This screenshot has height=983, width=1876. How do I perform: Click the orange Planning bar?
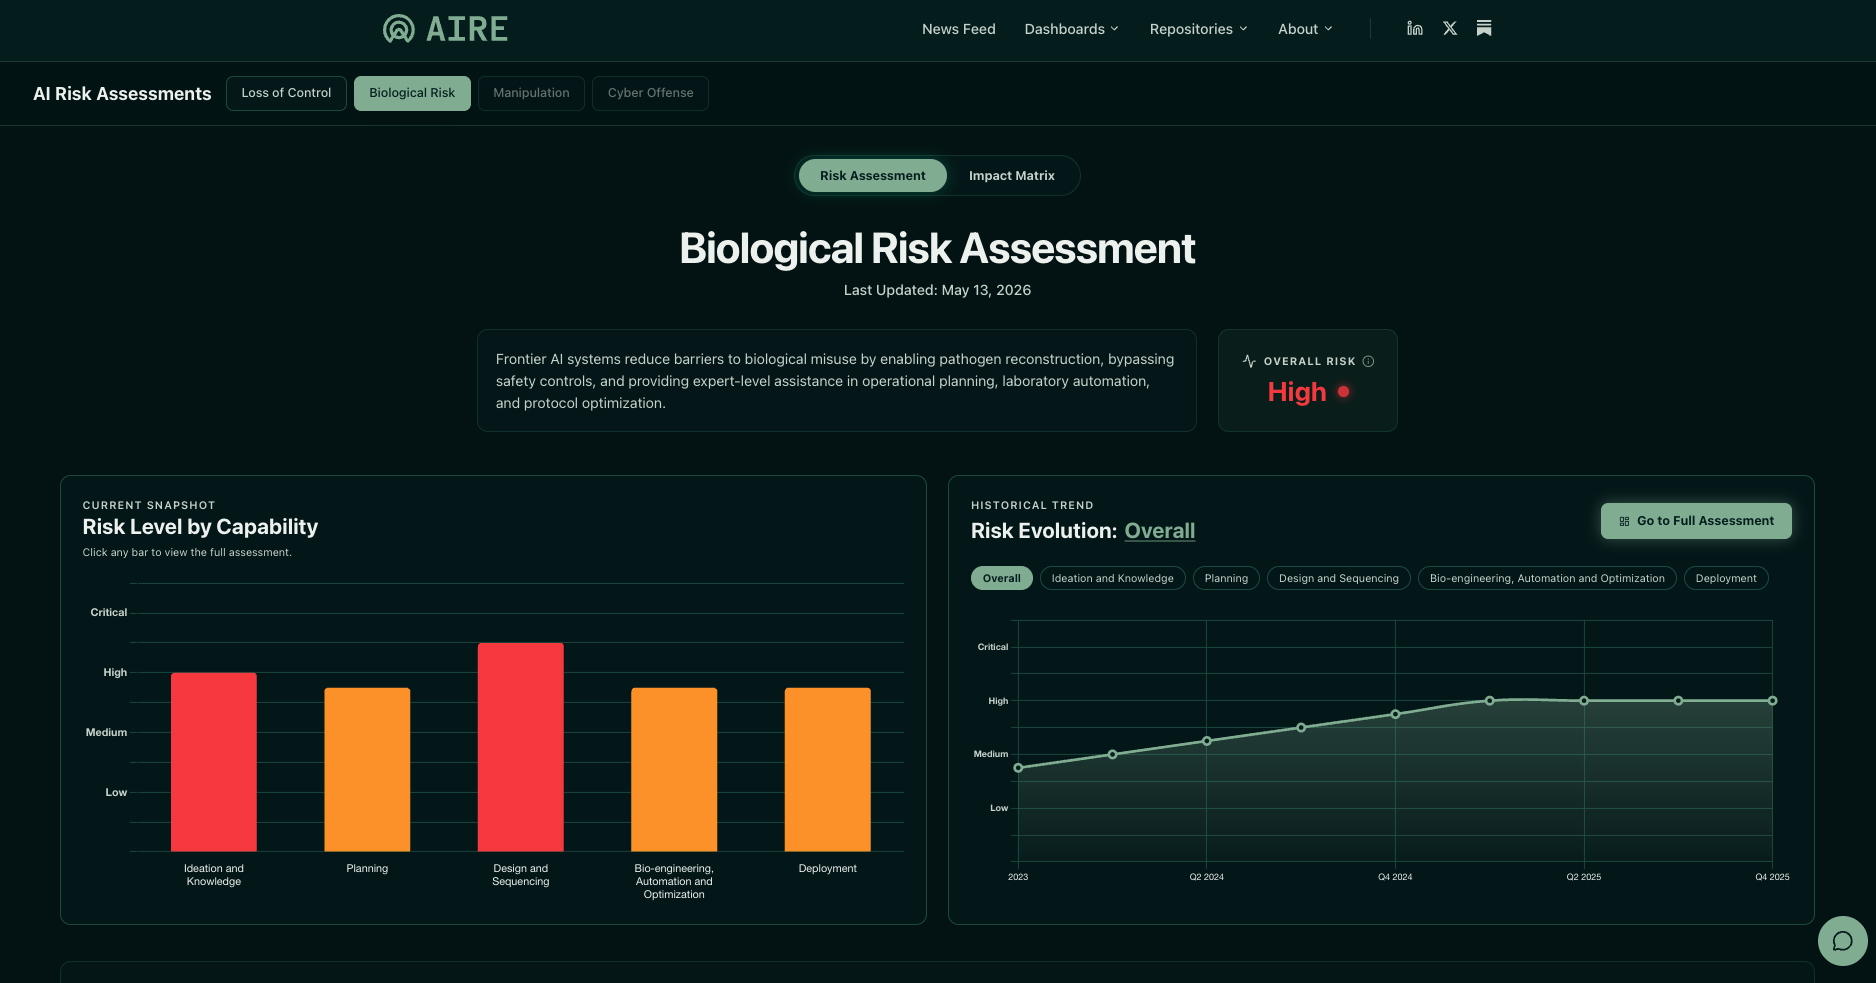pyautogui.click(x=367, y=770)
